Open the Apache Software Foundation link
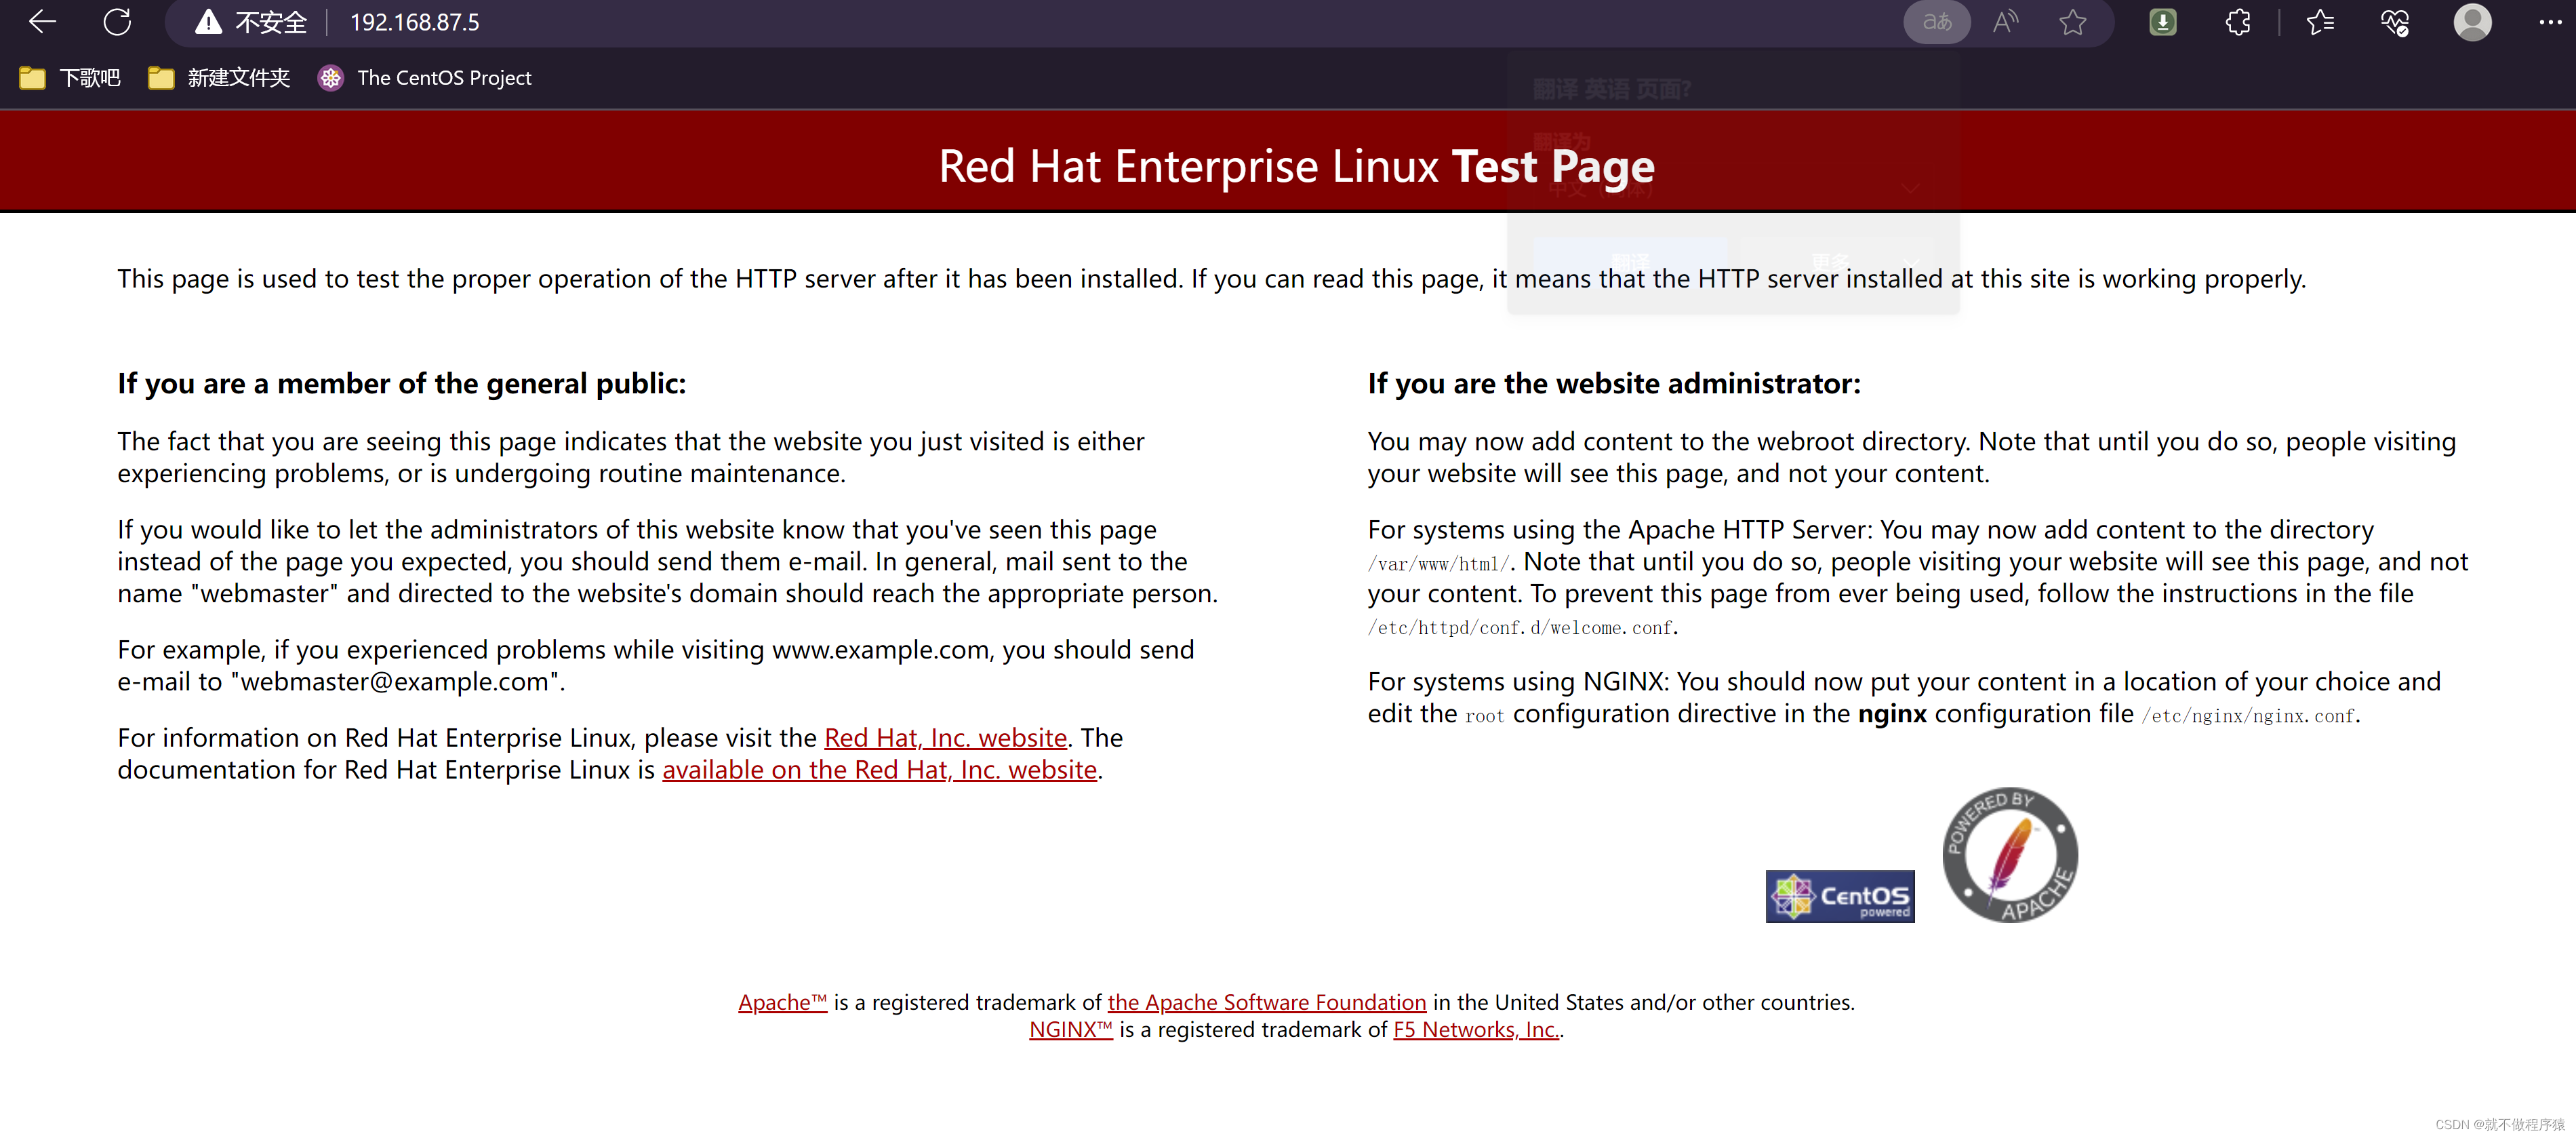2576x1138 pixels. (x=1266, y=1002)
